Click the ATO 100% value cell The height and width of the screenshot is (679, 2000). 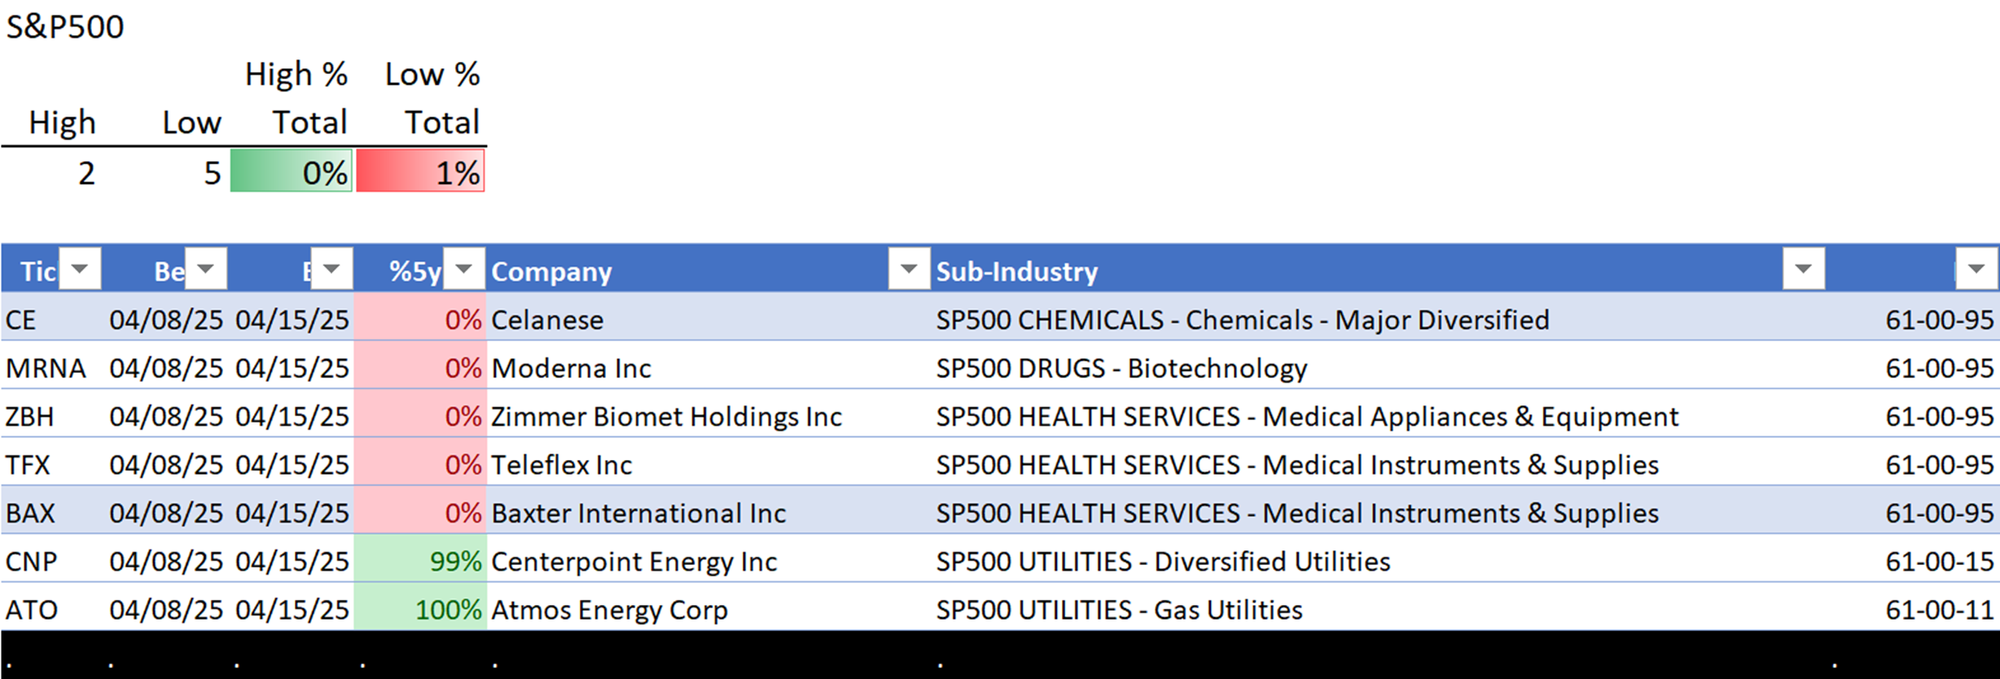(420, 609)
